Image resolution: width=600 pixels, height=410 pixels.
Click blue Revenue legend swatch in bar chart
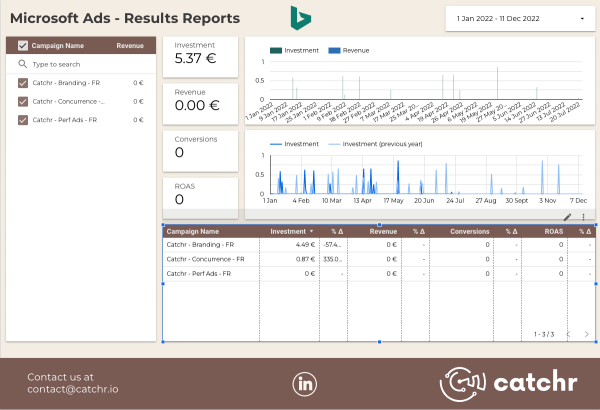tap(334, 51)
